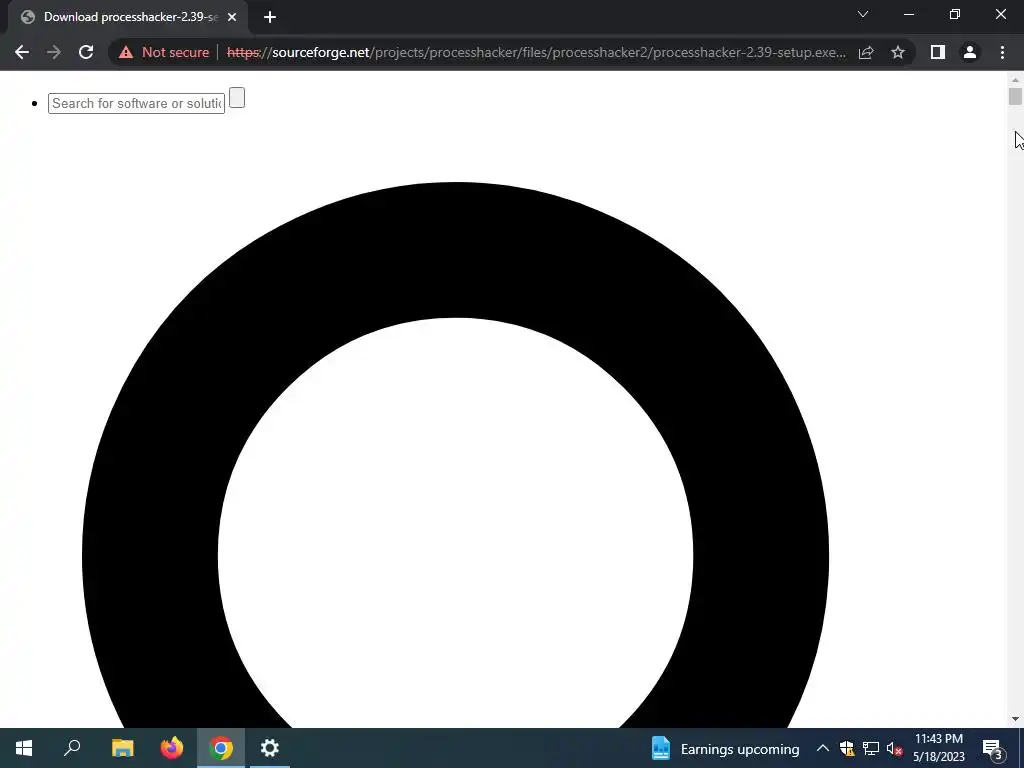The width and height of the screenshot is (1024, 768).
Task: Share this page from the address bar
Action: (866, 52)
